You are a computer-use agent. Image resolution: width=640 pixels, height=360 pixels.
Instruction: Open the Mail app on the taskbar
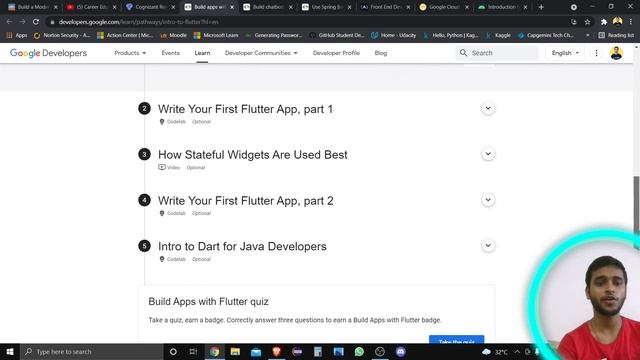[256, 351]
